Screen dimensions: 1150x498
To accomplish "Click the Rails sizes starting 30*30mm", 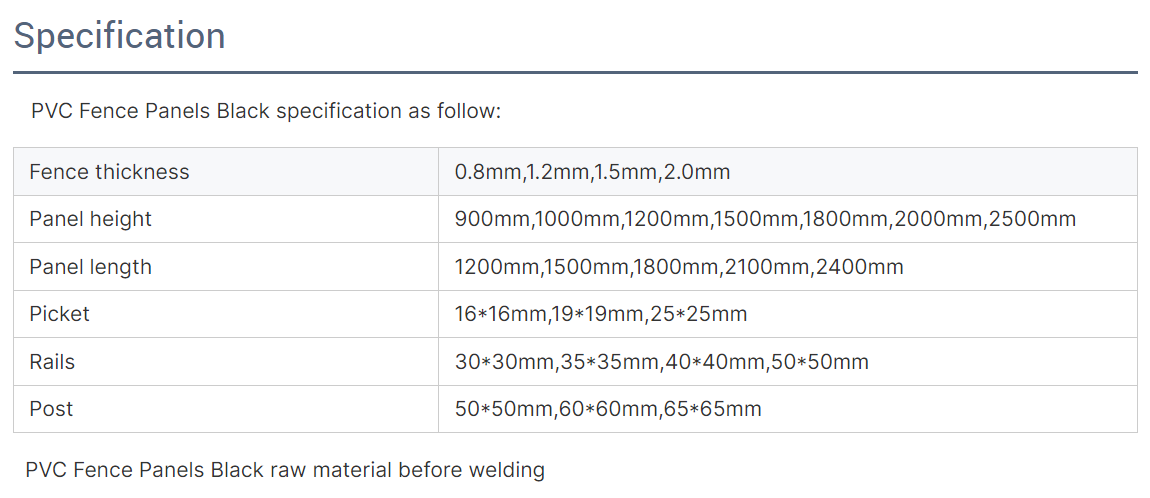I will 662,362.
